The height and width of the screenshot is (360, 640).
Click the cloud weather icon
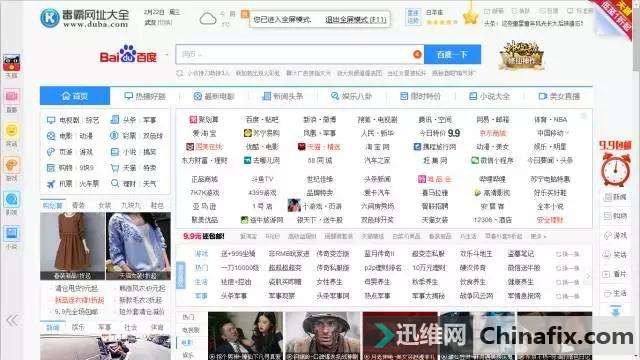tap(208, 19)
